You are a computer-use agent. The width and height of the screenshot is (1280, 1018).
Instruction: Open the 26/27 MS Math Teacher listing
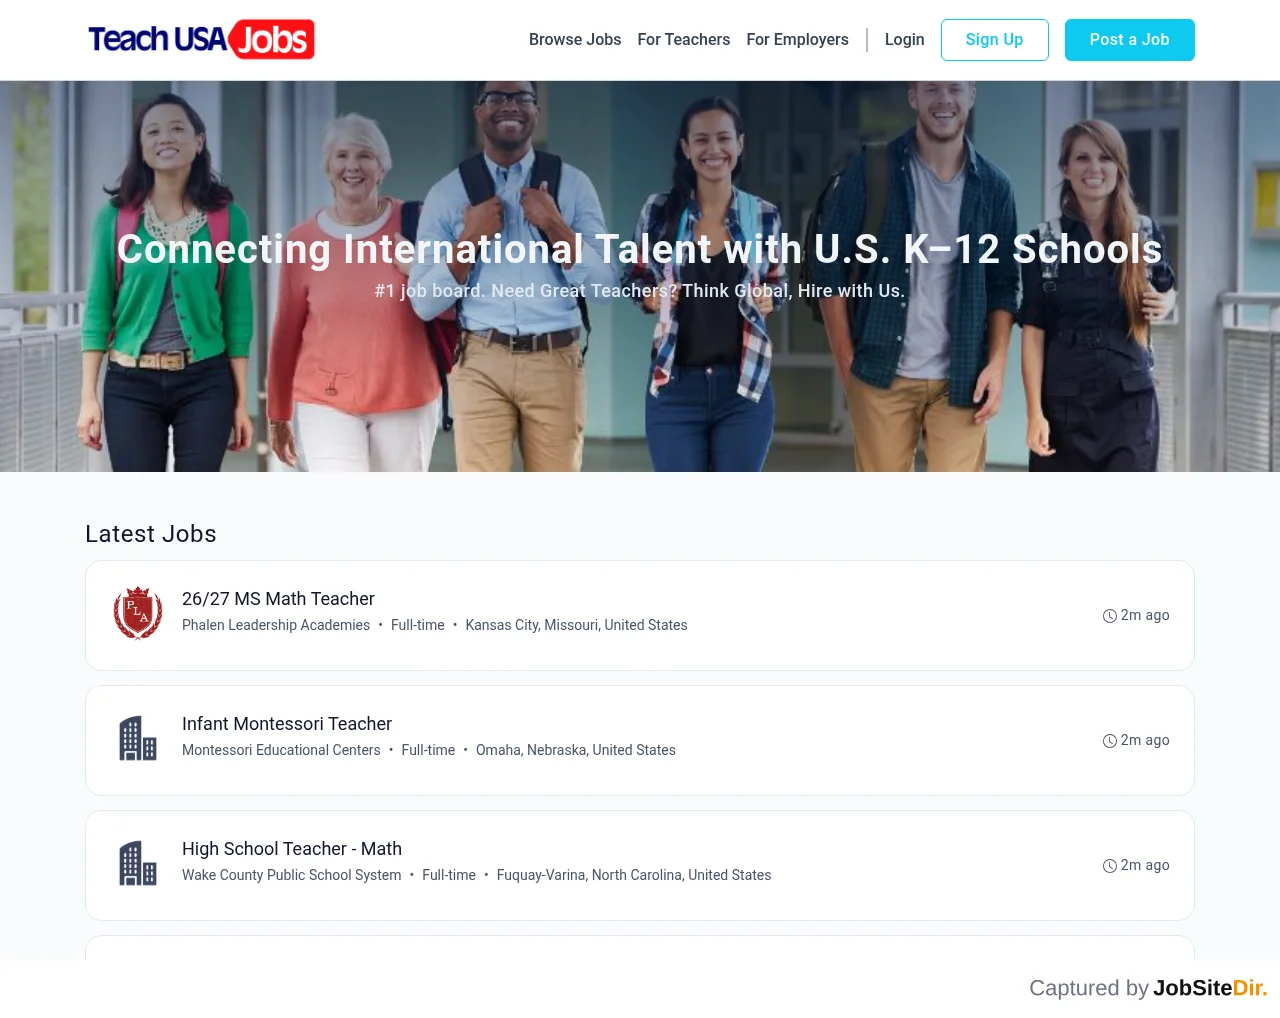click(x=278, y=599)
